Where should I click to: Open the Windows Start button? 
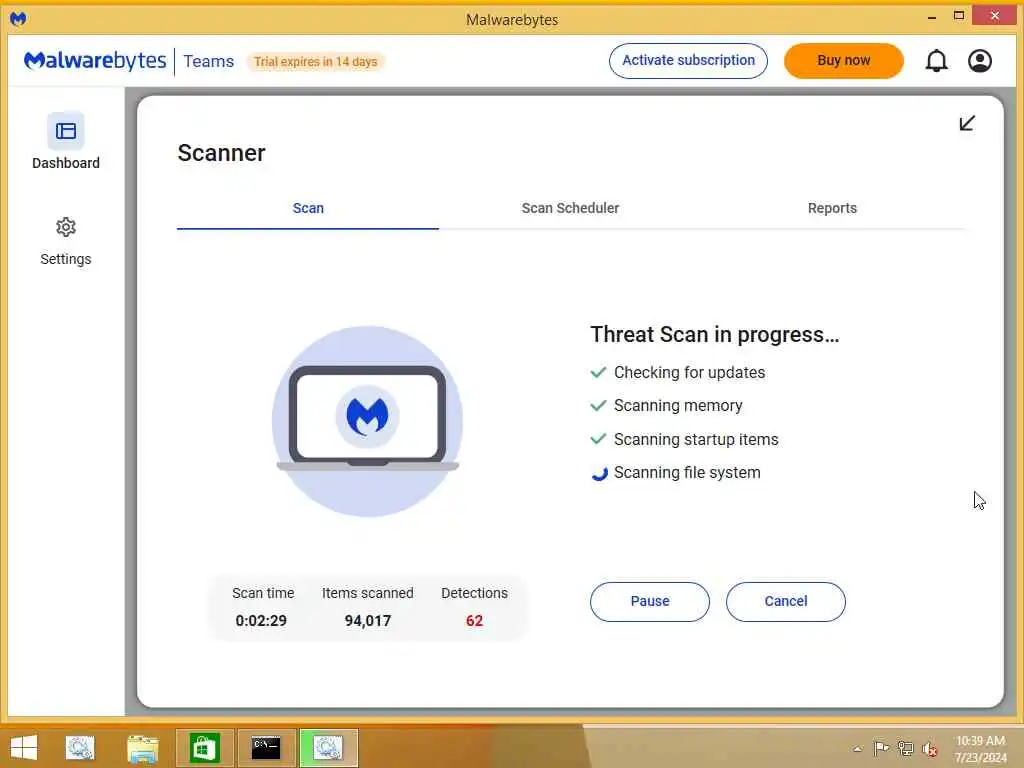pos(24,748)
